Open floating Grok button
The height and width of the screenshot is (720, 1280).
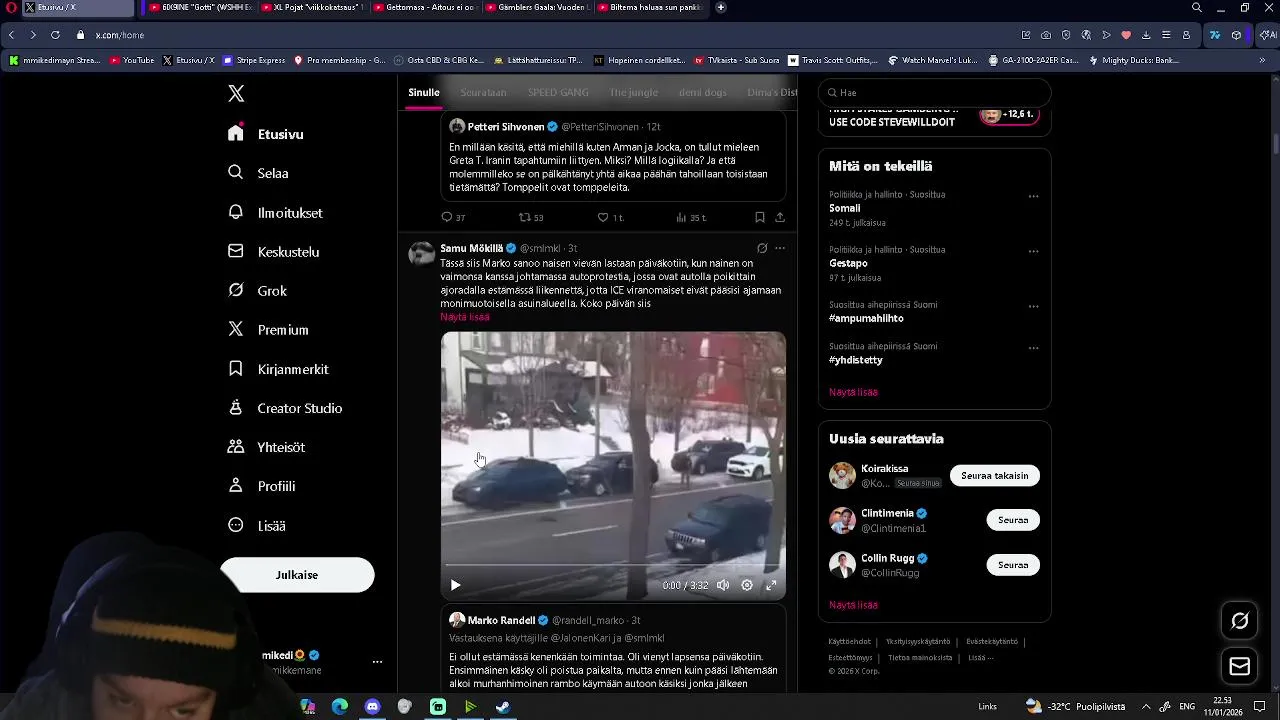point(1240,621)
